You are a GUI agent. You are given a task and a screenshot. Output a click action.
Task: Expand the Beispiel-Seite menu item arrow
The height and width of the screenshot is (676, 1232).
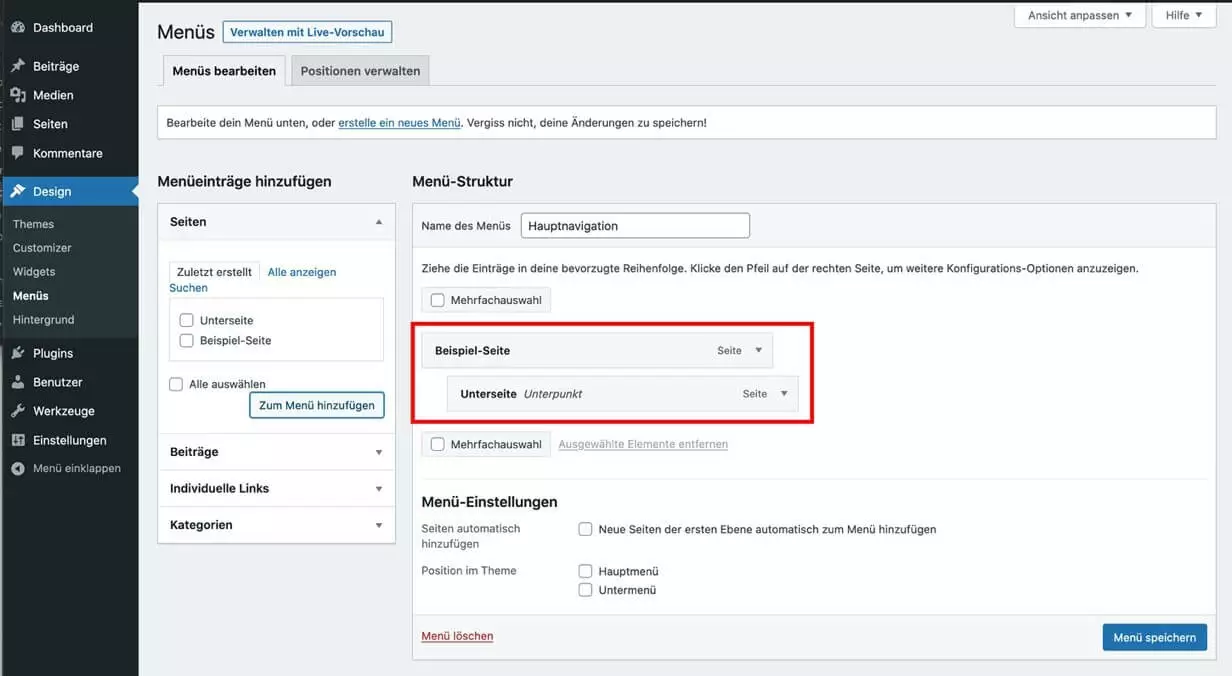click(758, 351)
